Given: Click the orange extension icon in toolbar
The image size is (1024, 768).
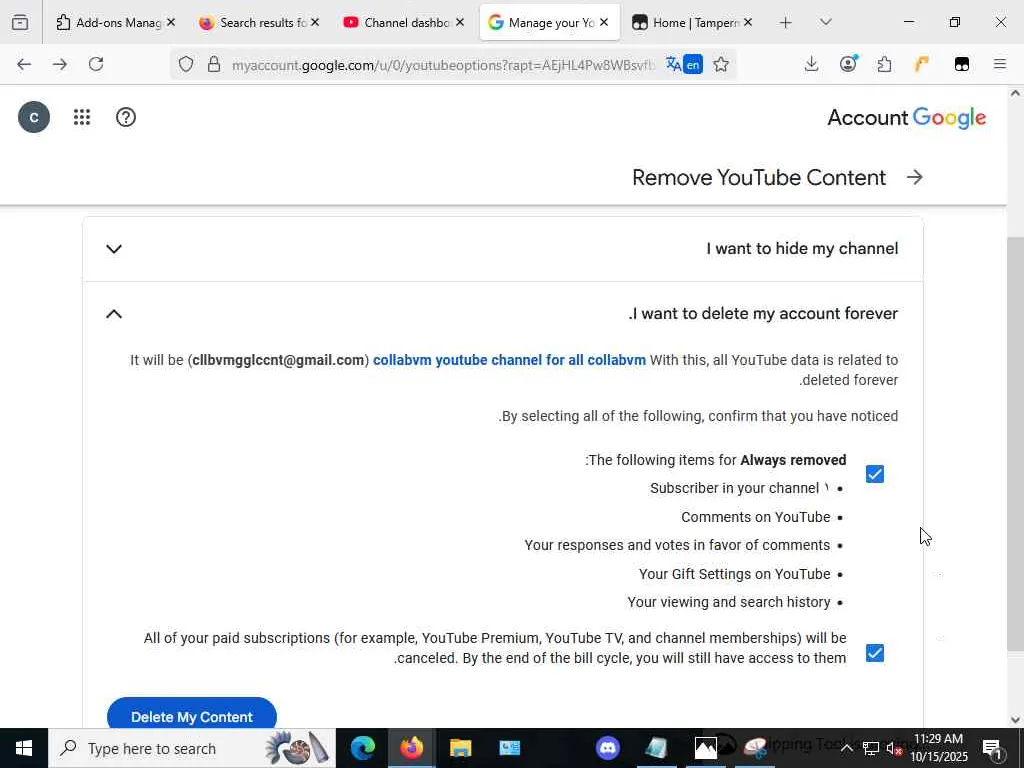Looking at the screenshot, I should (921, 64).
